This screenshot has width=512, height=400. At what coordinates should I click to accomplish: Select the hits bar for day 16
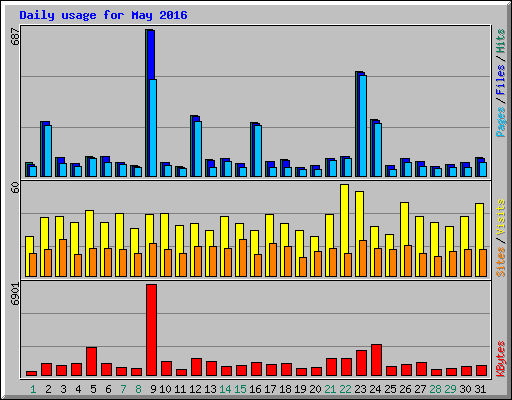point(252,149)
